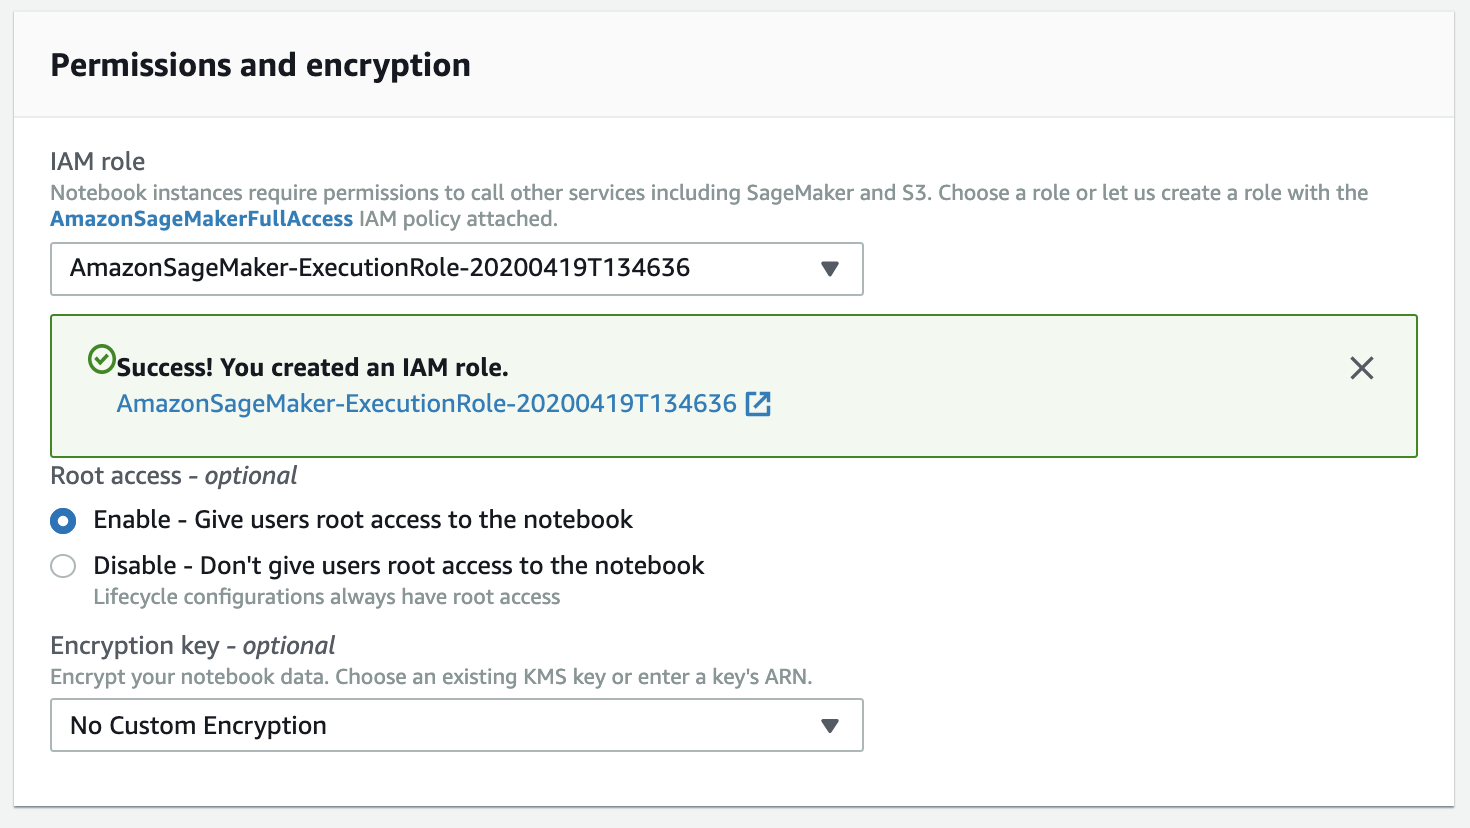Open the created AmazonSageMaker-ExecutionRole link
Image resolution: width=1470 pixels, height=828 pixels.
coord(426,404)
